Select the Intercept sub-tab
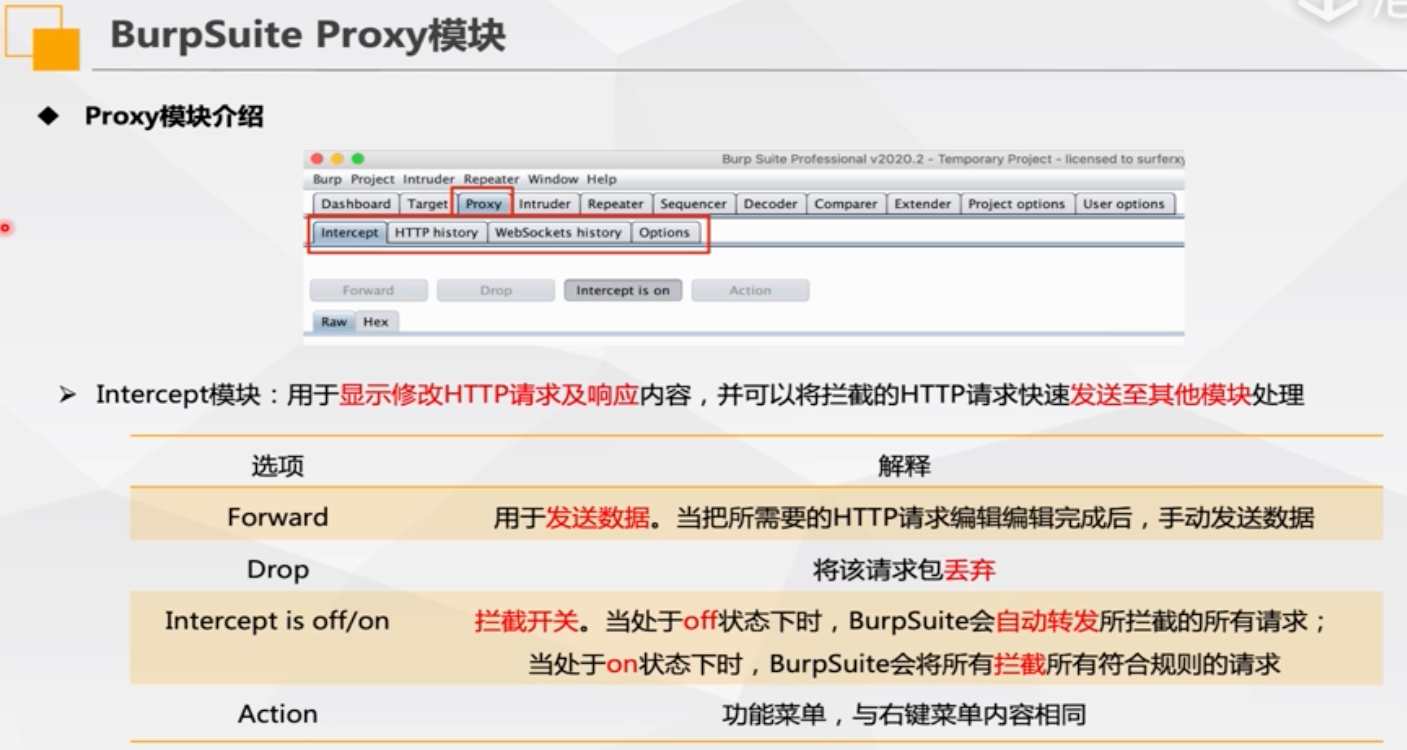Screen dimensions: 1407x750 tap(350, 233)
